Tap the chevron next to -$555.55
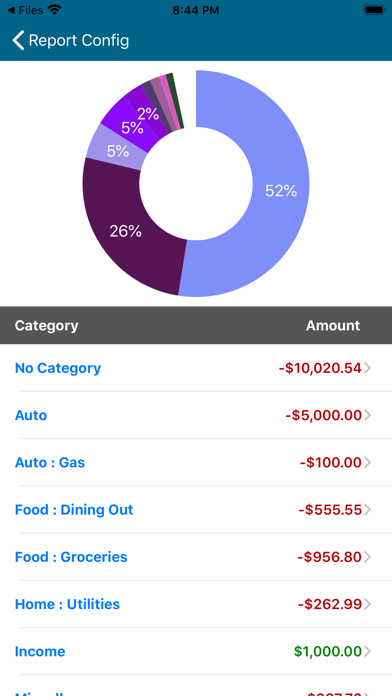 367,510
